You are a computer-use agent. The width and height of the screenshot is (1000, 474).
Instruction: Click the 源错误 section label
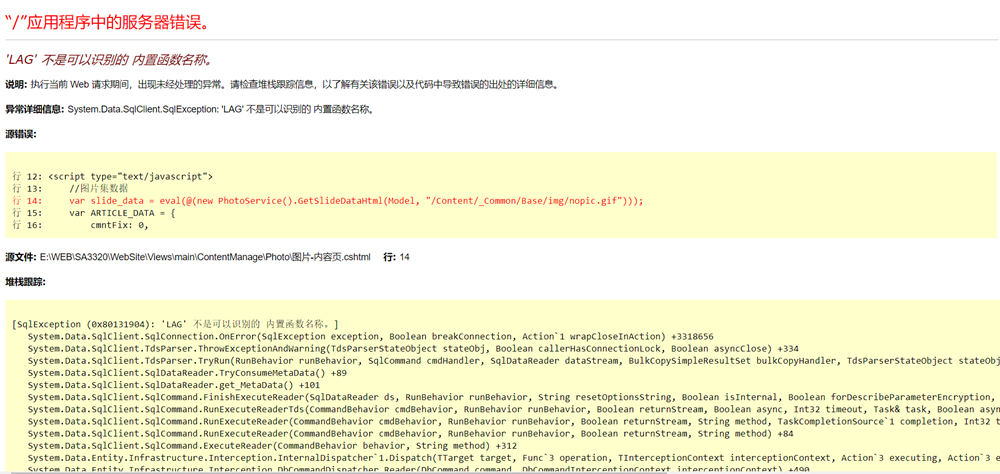(20, 134)
